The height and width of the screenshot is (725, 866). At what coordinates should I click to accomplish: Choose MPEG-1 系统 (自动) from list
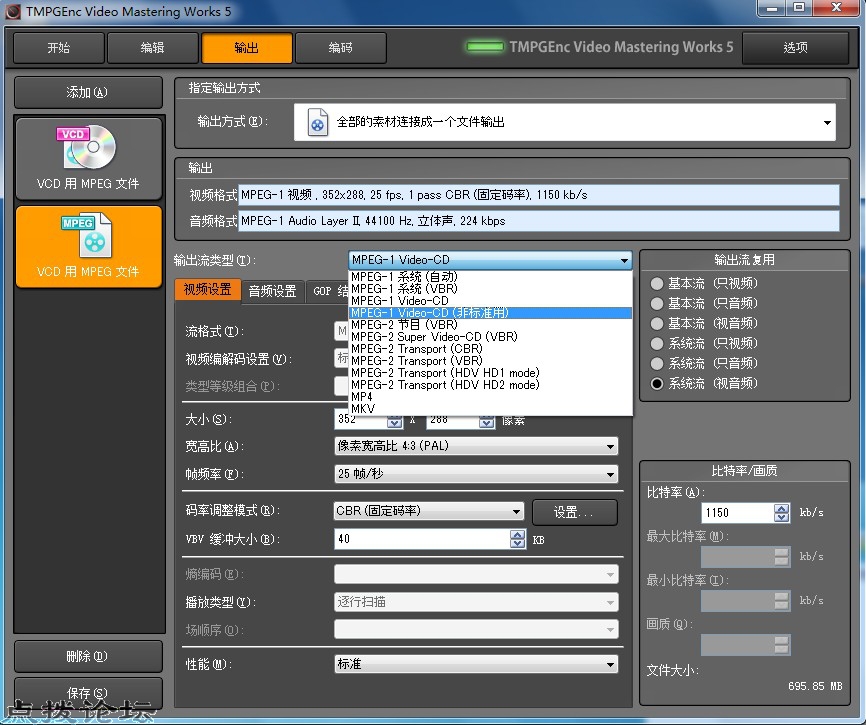(x=490, y=277)
